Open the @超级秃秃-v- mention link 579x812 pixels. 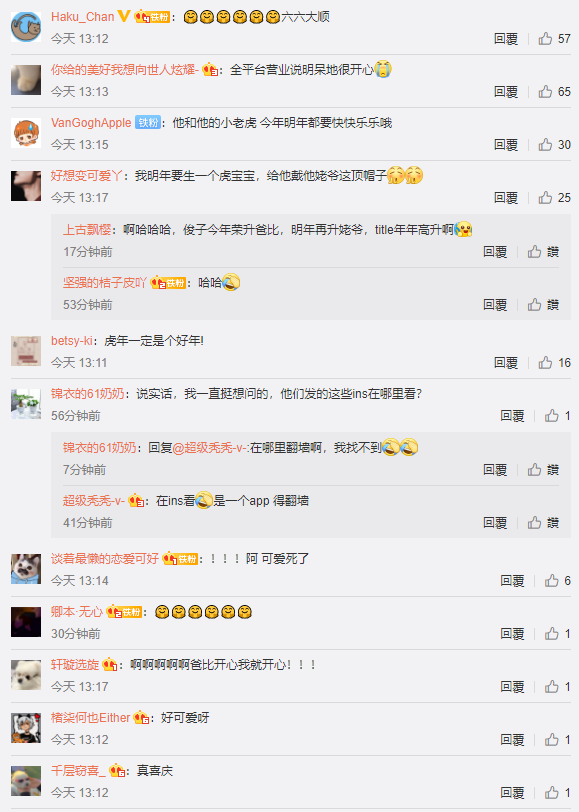211,447
